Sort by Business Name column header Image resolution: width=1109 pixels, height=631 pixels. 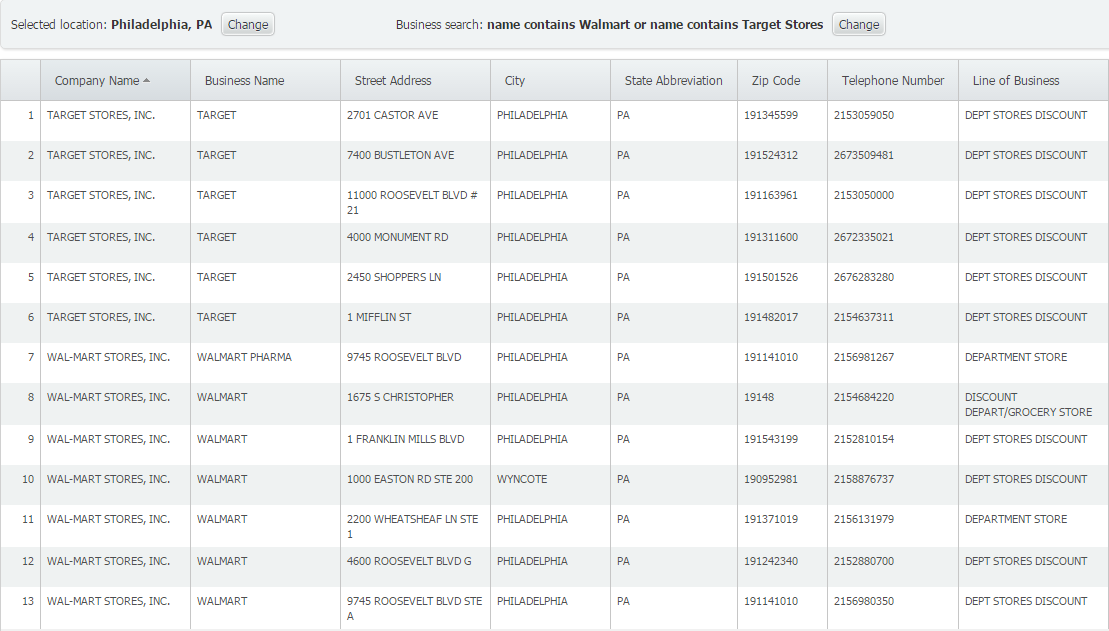244,81
